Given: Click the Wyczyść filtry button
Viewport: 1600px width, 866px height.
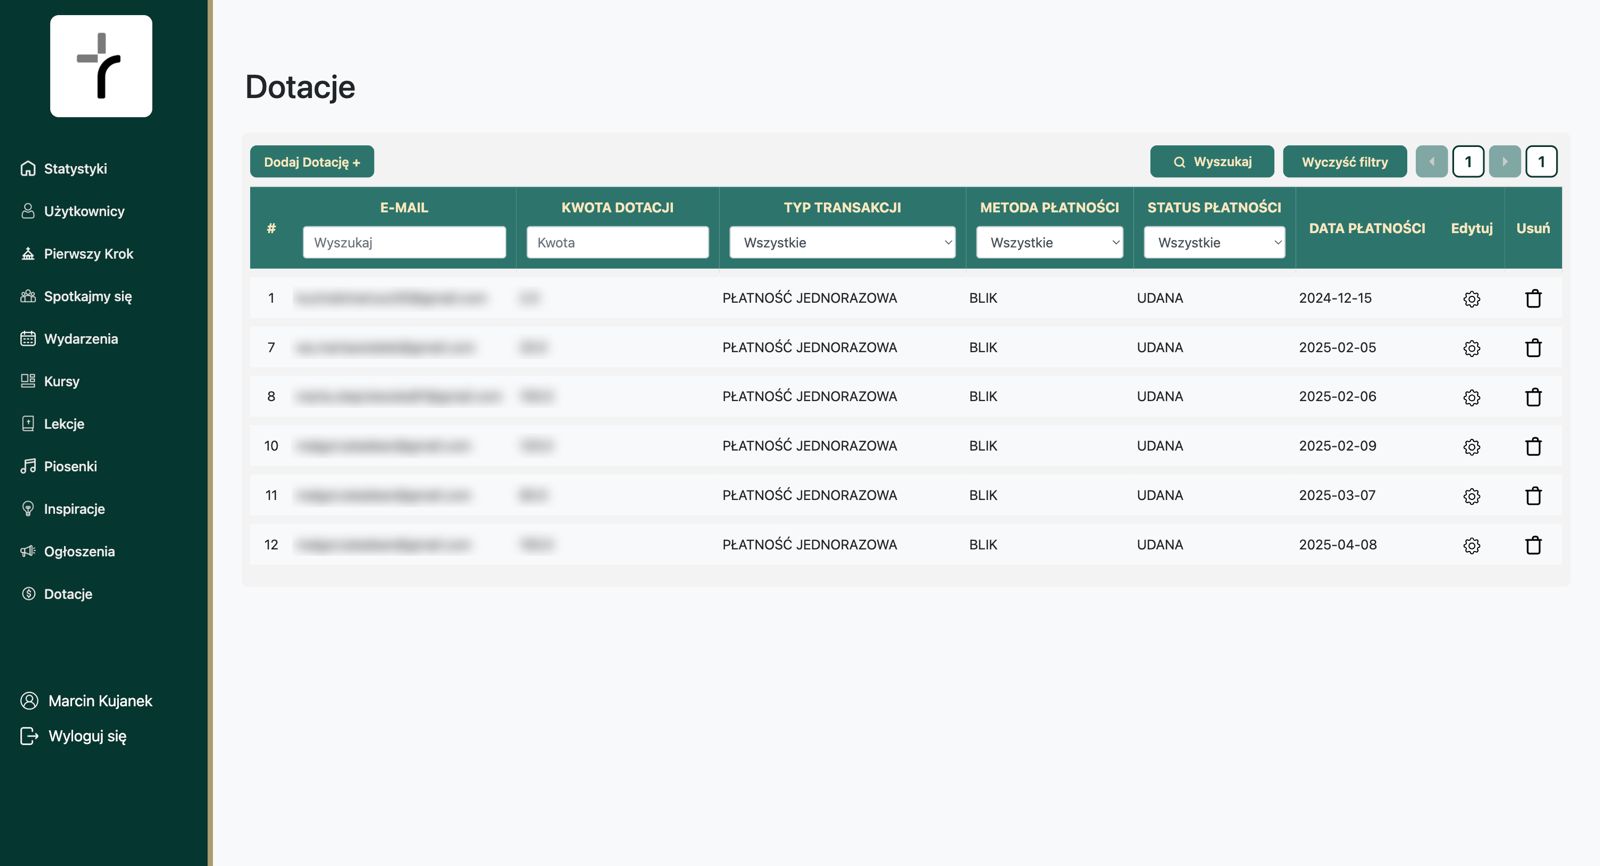Looking at the screenshot, I should coord(1344,162).
